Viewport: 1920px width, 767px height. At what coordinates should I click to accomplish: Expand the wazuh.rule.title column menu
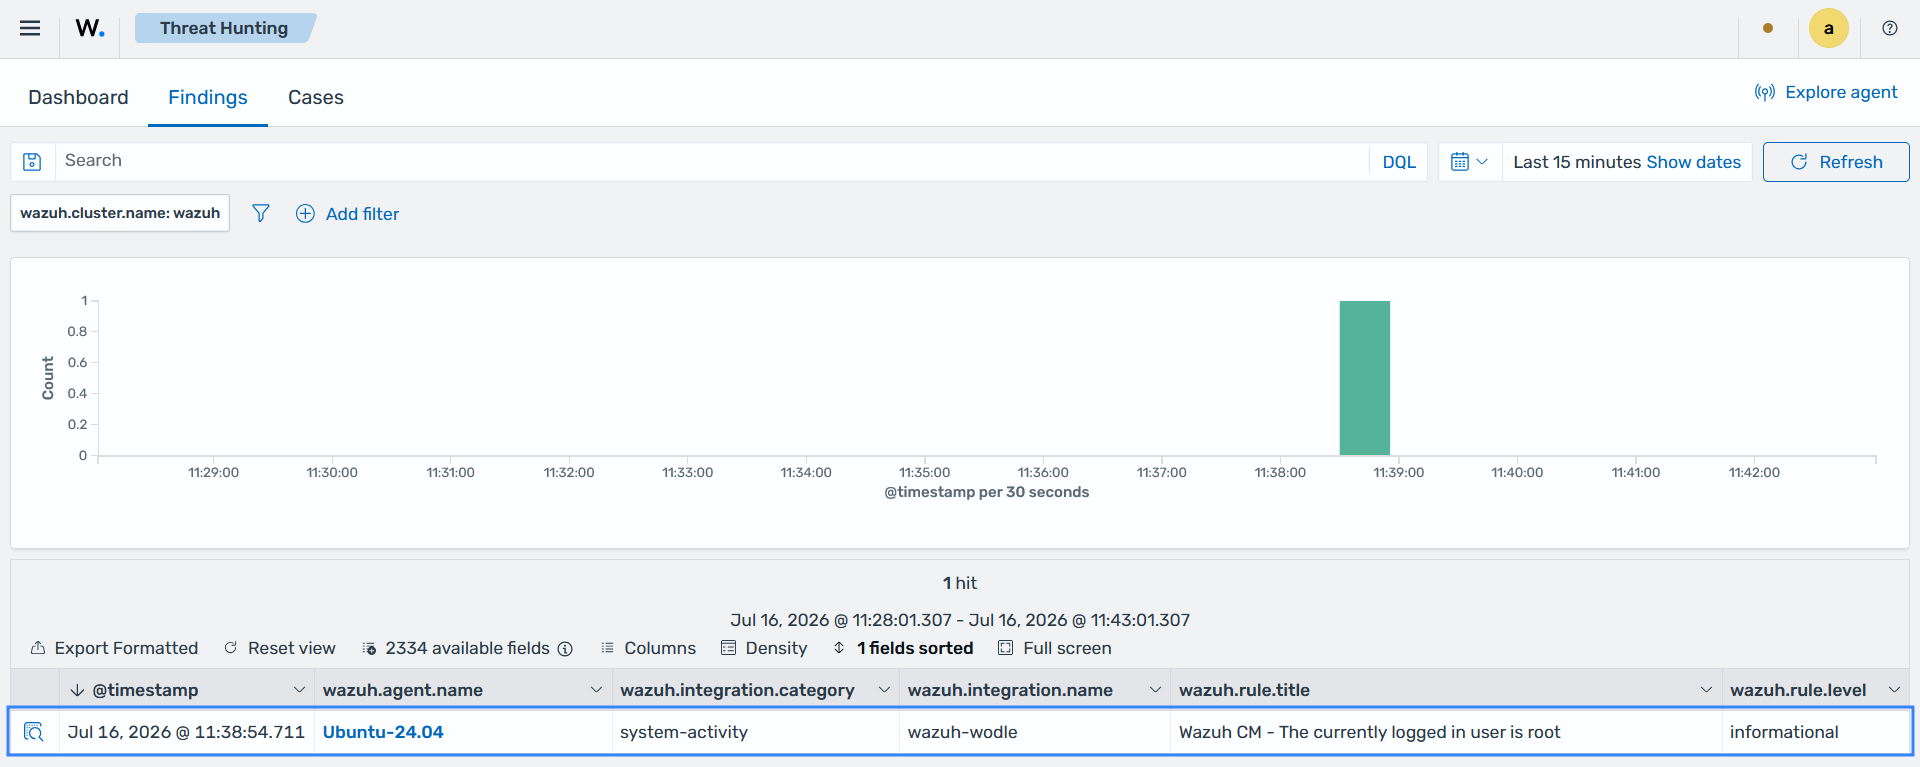tap(1706, 690)
